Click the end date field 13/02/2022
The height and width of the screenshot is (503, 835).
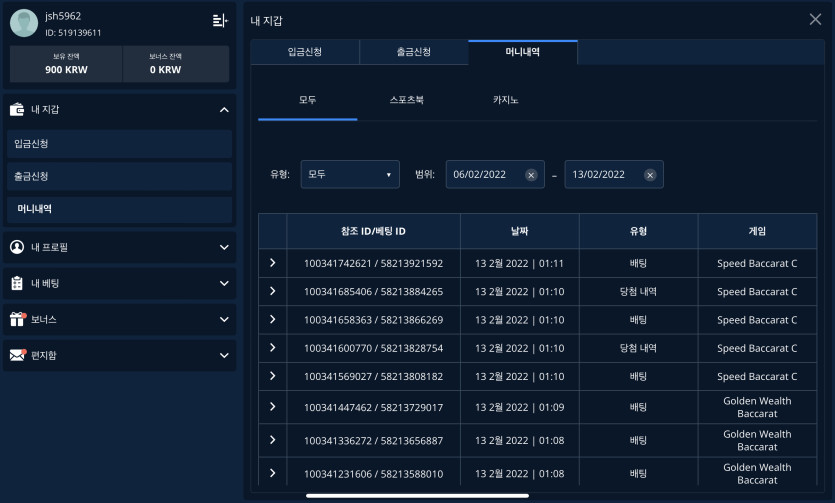click(x=614, y=174)
